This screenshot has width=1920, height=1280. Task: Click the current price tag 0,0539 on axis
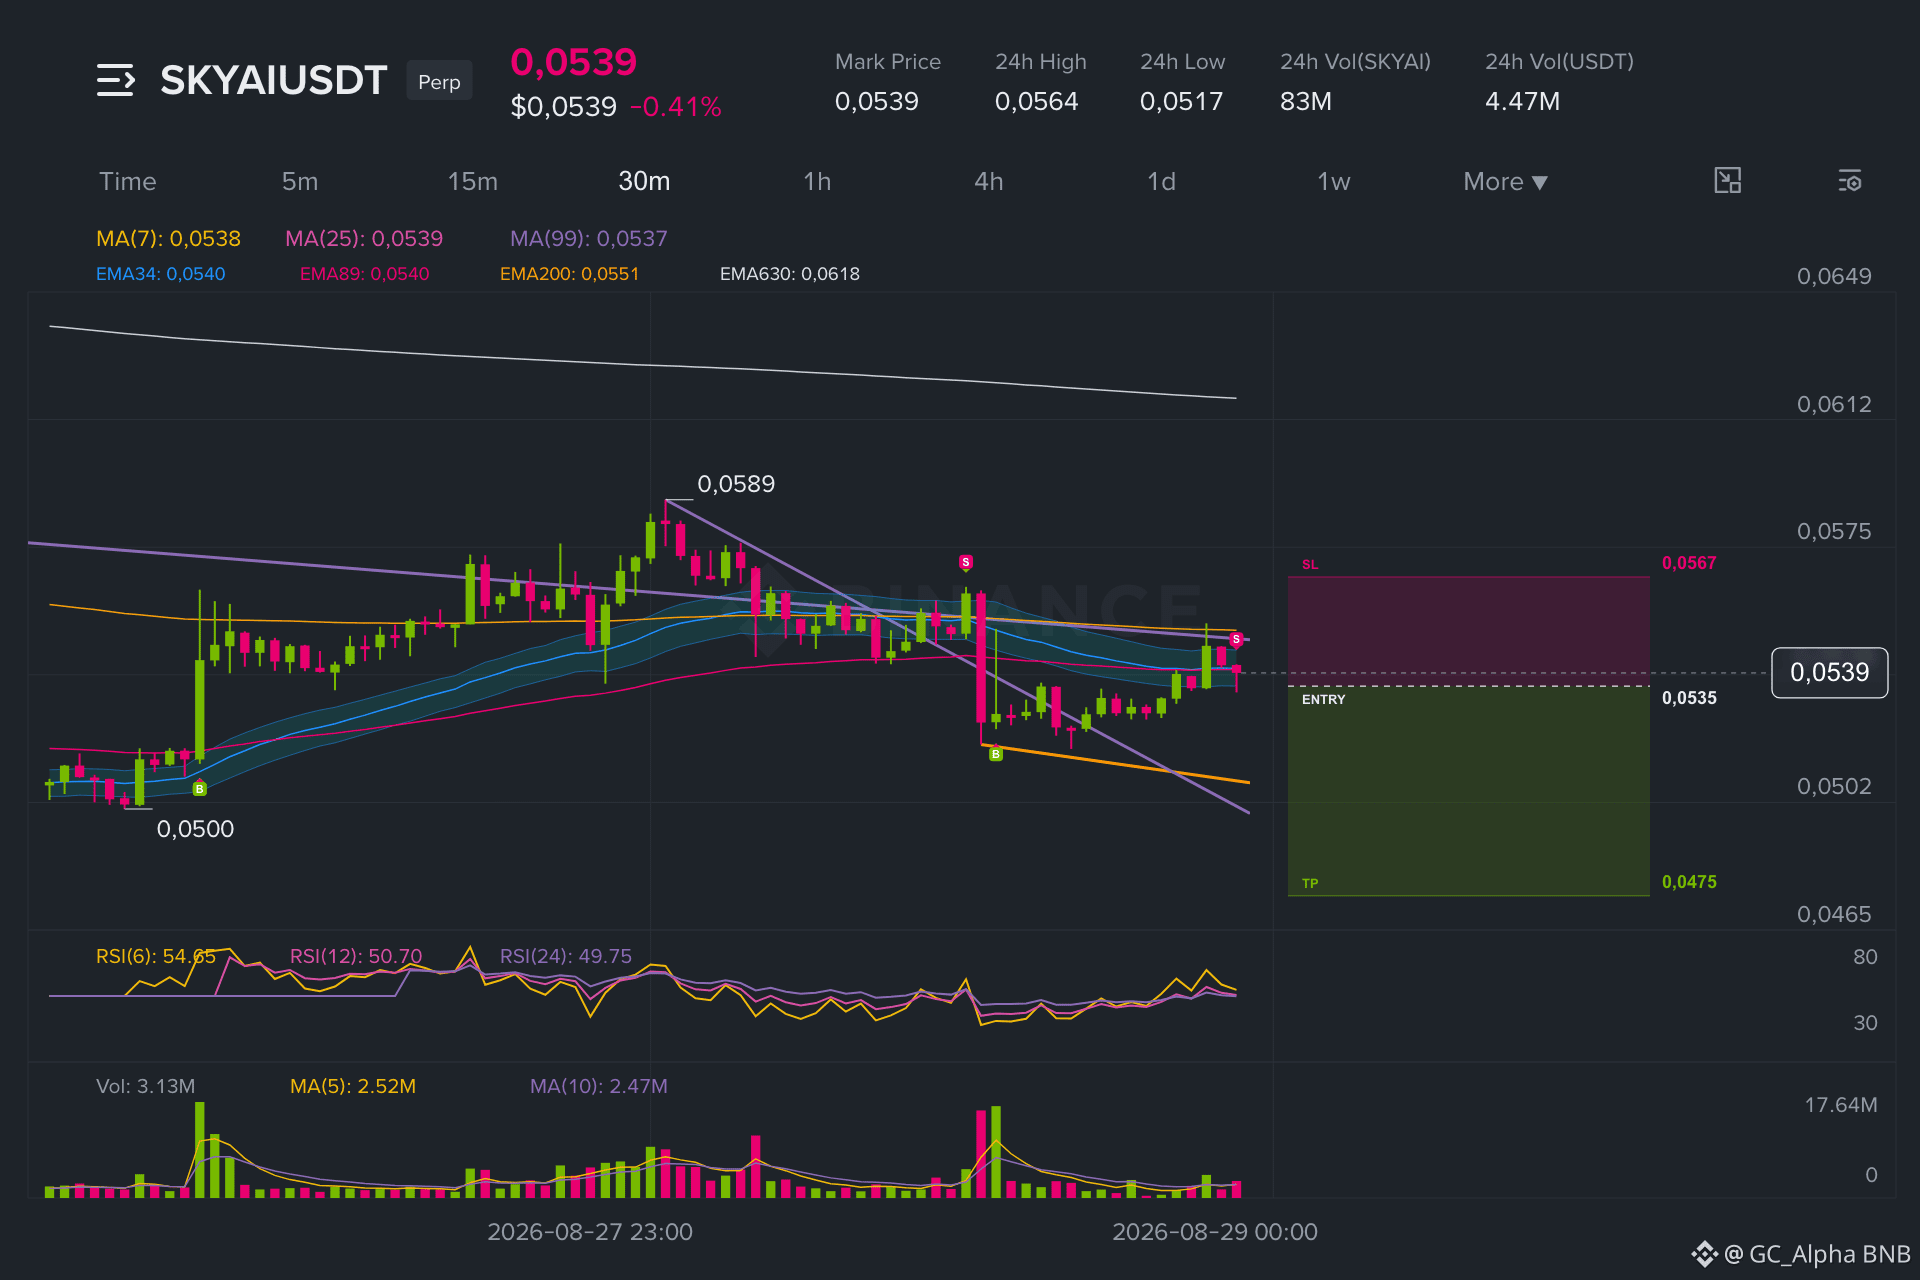pos(1830,672)
